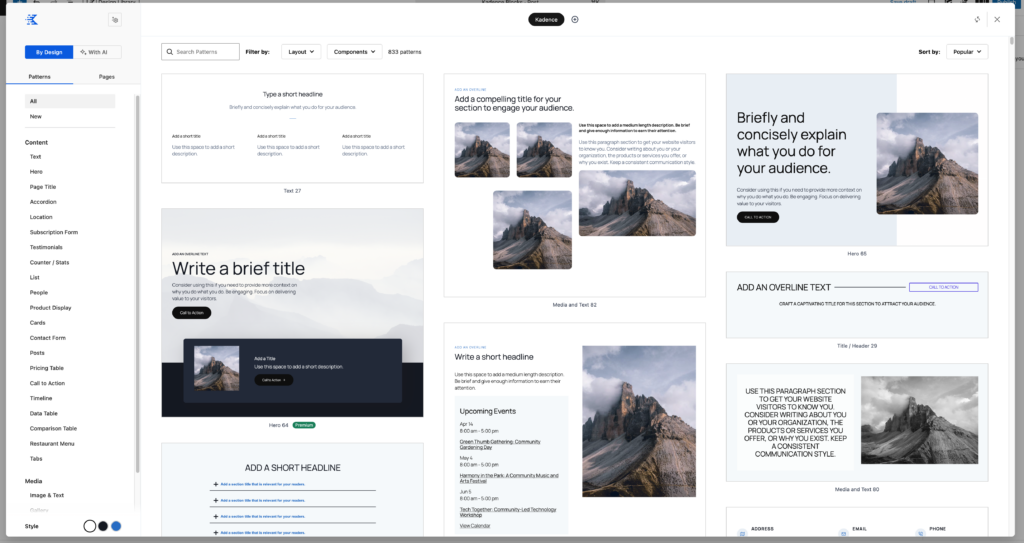Select the blue style color swatch

116,526
